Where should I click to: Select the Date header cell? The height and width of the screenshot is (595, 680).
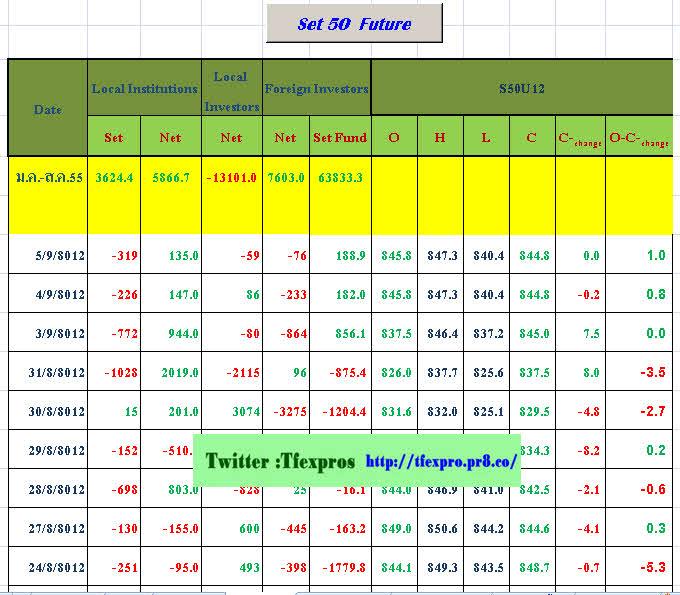tap(47, 108)
